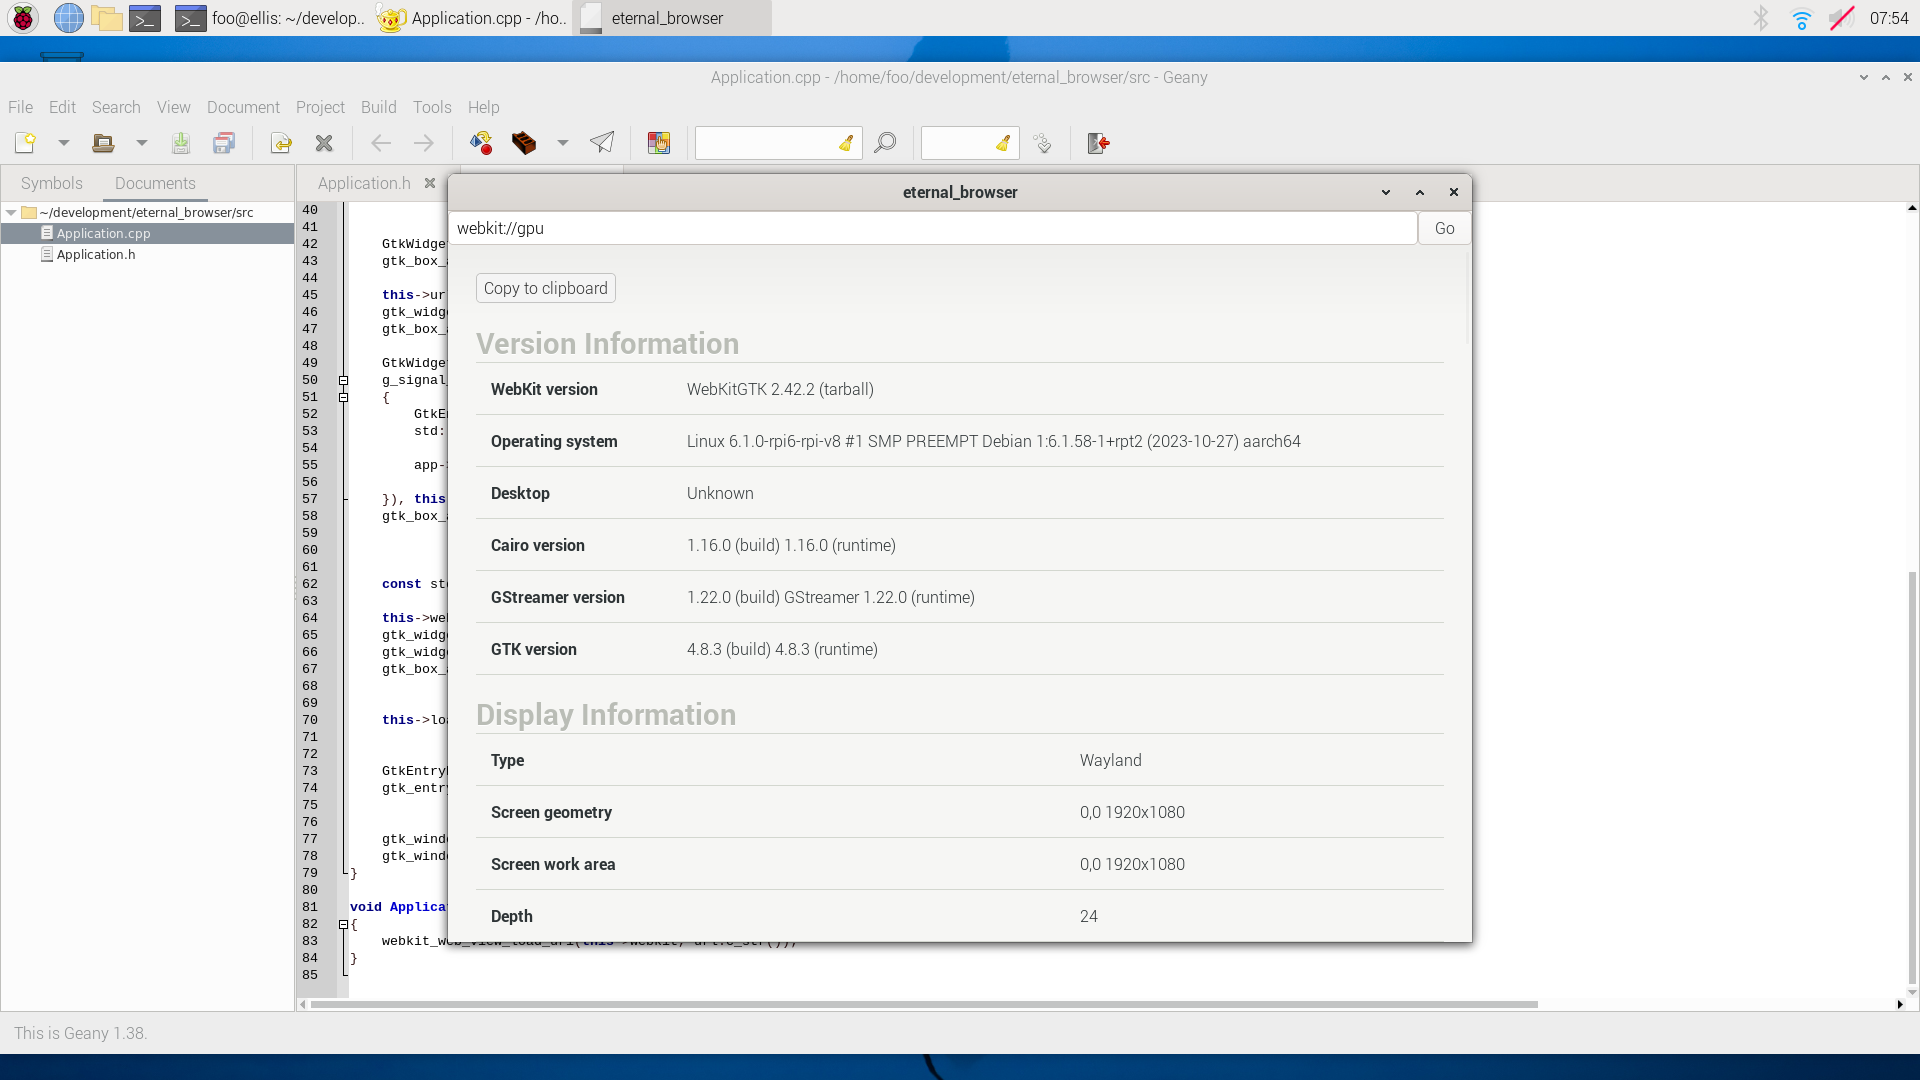The image size is (1920, 1080).
Task: Open the dropdown next to the New icon
Action: coord(64,143)
